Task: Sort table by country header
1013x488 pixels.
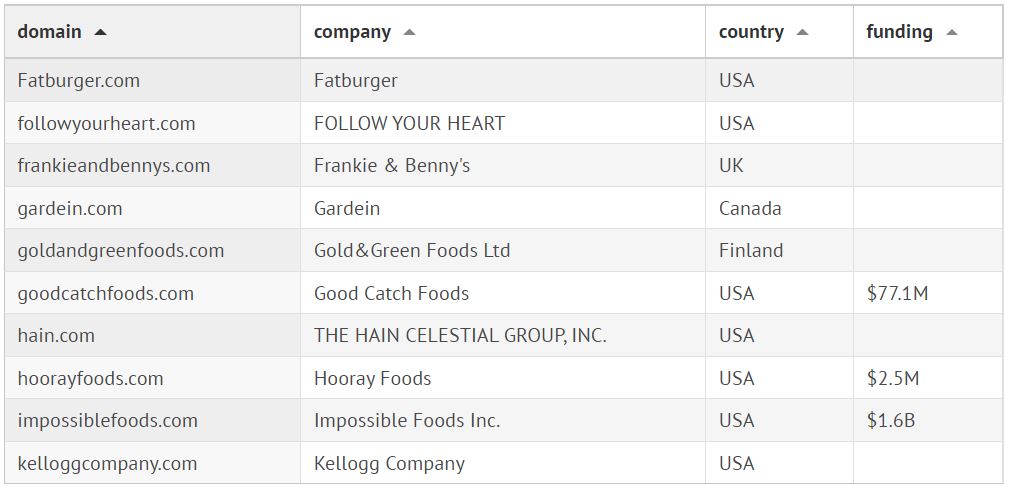Action: point(751,32)
